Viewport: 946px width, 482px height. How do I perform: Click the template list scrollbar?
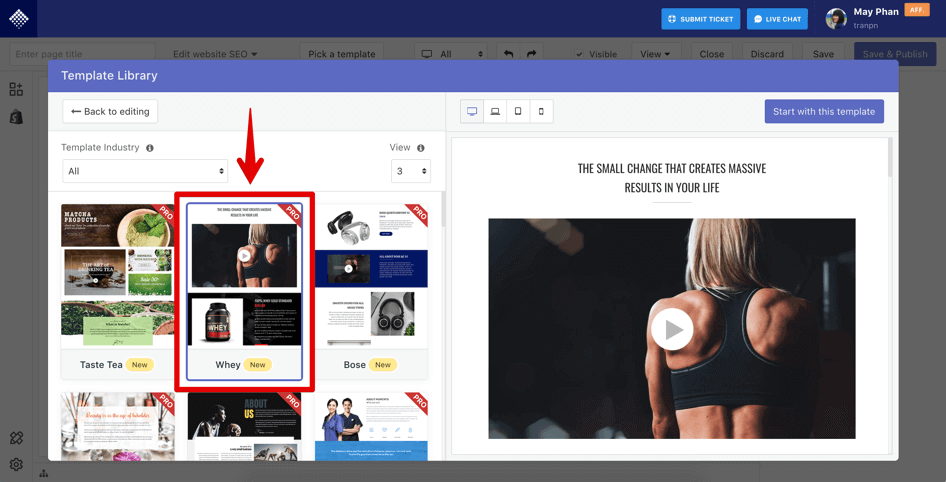(442, 209)
